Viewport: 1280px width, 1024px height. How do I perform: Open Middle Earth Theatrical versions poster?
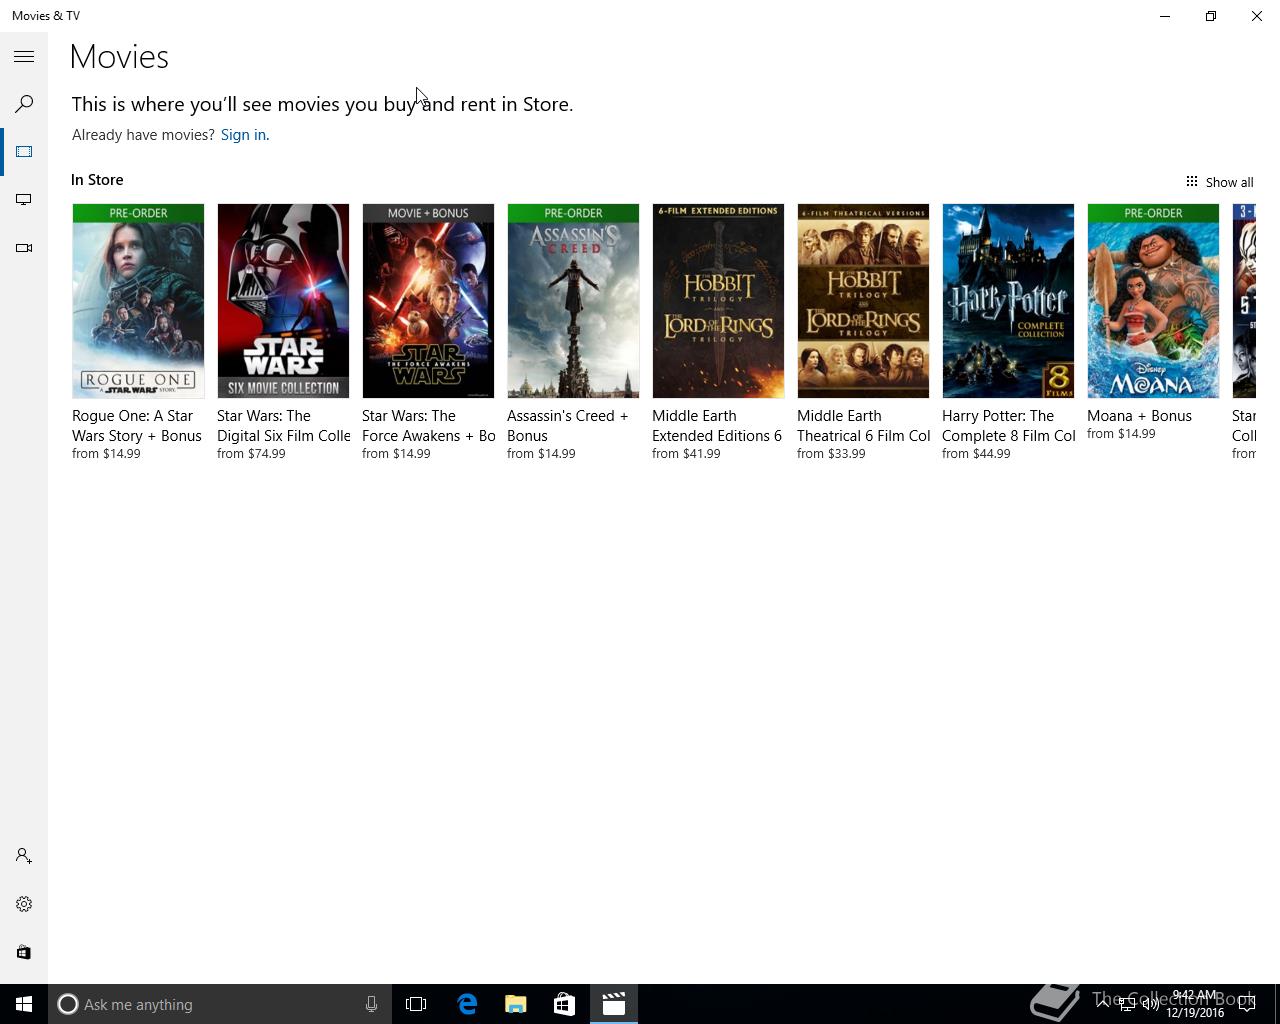(863, 301)
